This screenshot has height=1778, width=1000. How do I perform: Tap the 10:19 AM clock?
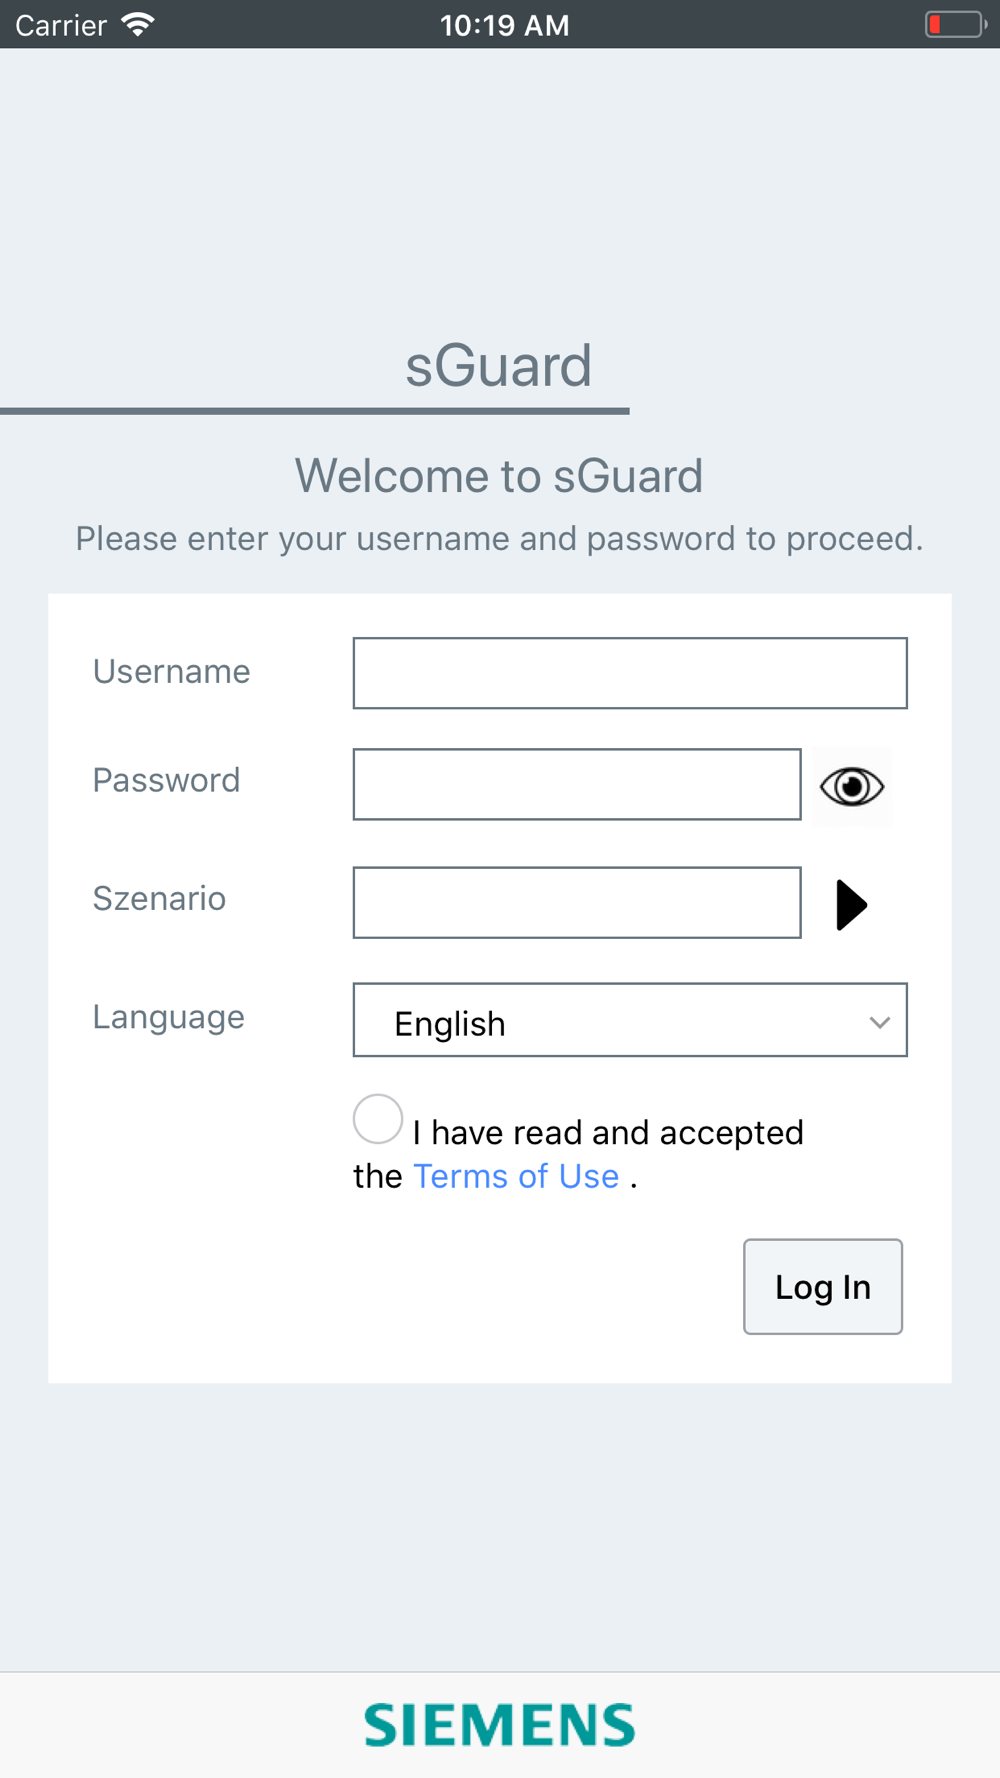(x=504, y=25)
